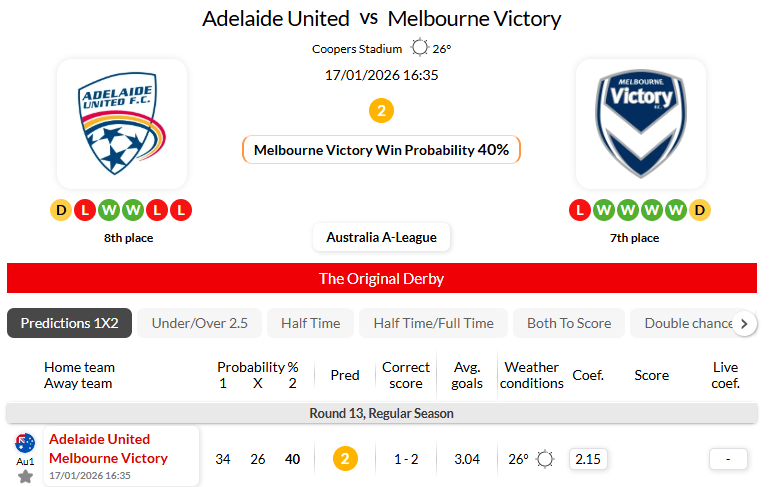Click the orange prediction 2 badge under date
Image resolution: width=769 pixels, height=487 pixels.
click(381, 111)
